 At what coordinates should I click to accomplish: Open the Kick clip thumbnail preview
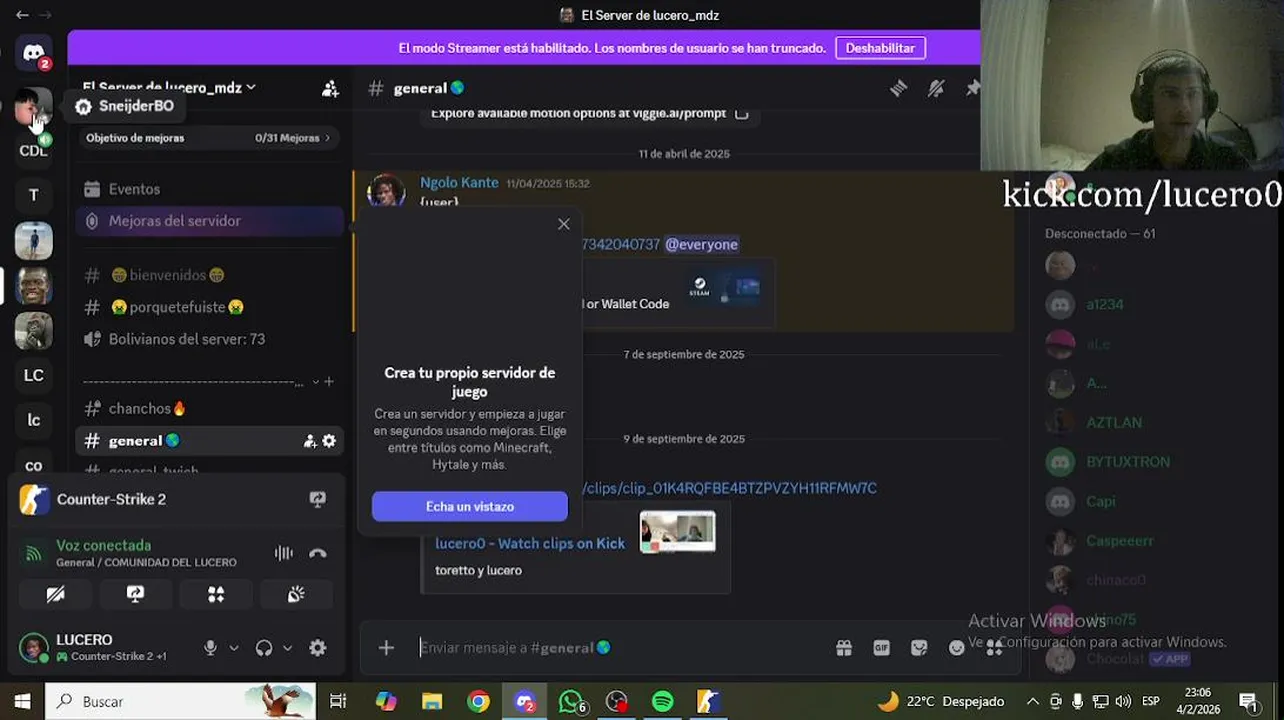(677, 532)
